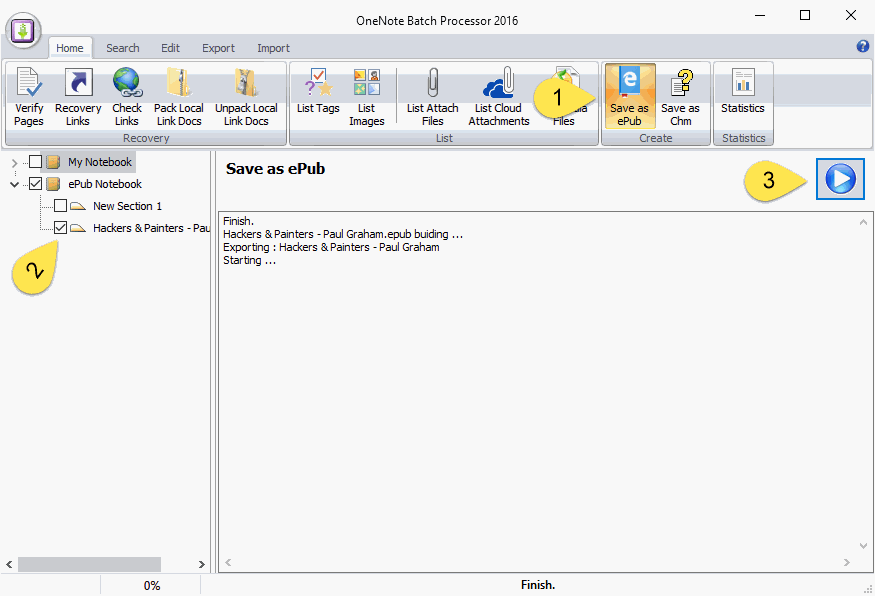The image size is (875, 596).
Task: Choose List Cloud Attachments
Action: click(499, 97)
